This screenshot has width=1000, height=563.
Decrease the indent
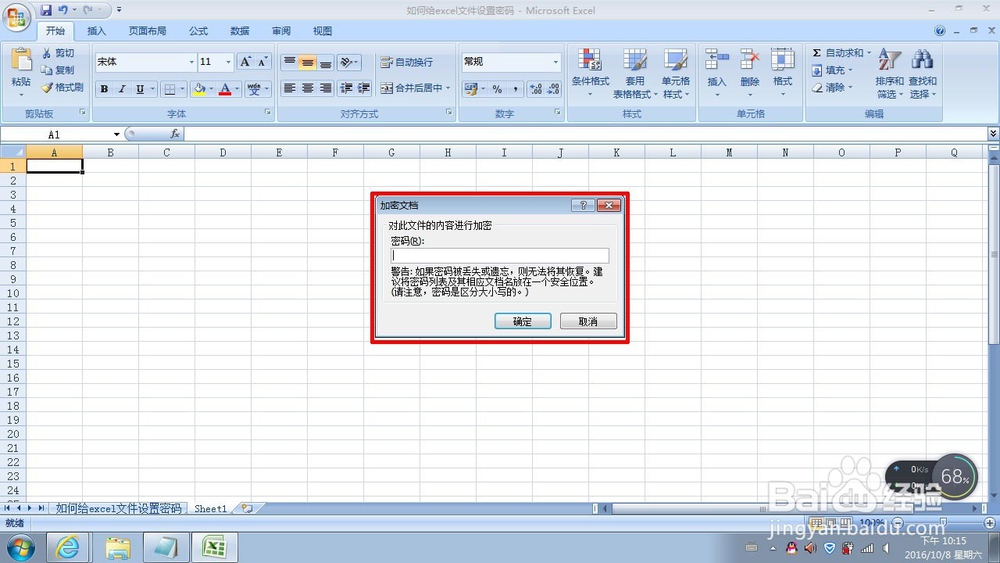tap(346, 88)
